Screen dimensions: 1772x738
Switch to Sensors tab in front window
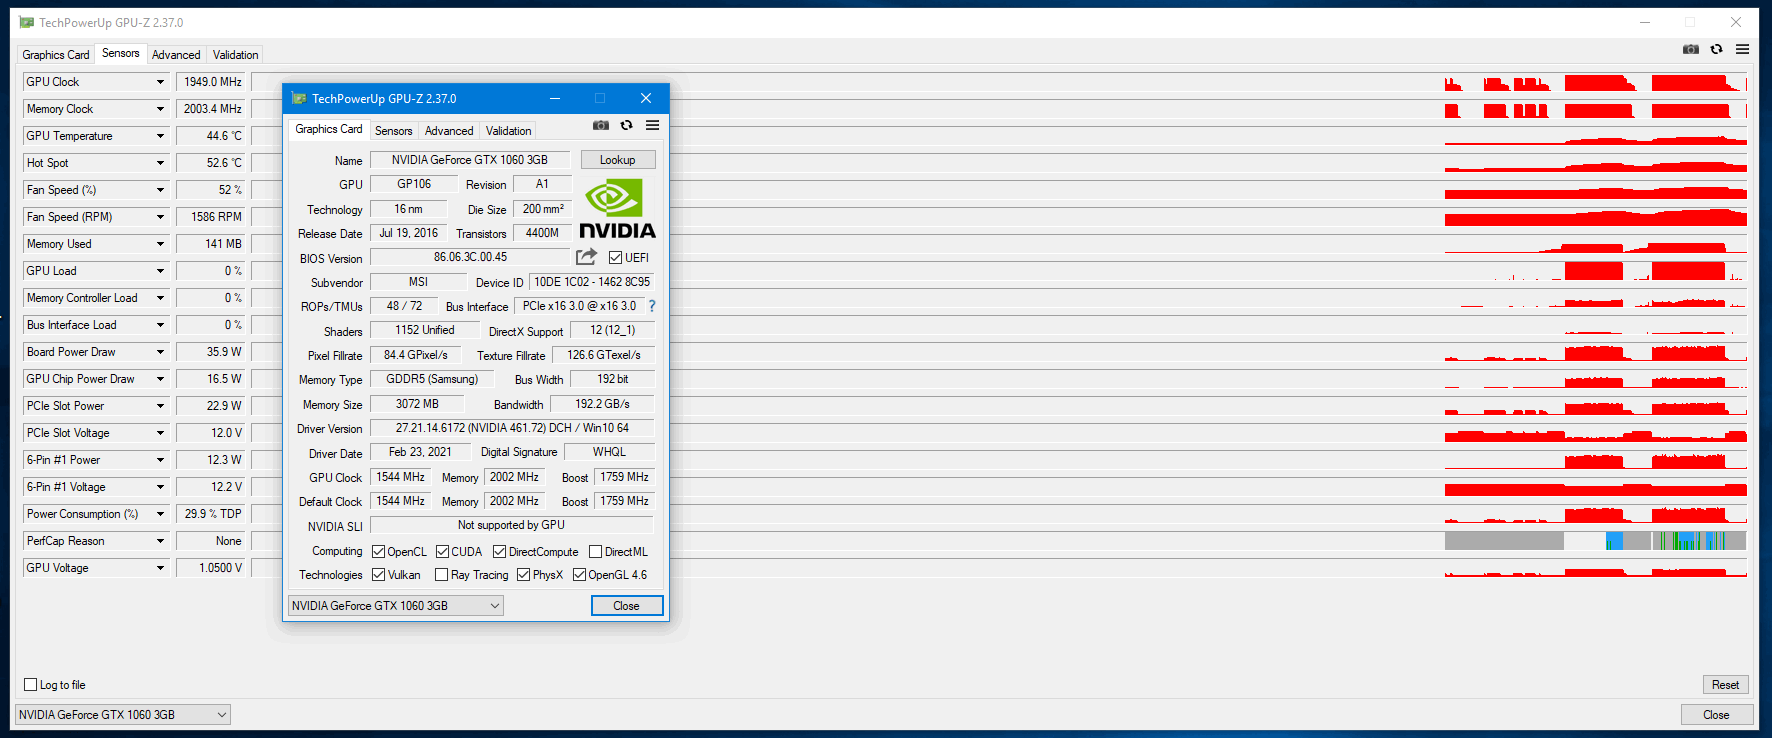(394, 131)
